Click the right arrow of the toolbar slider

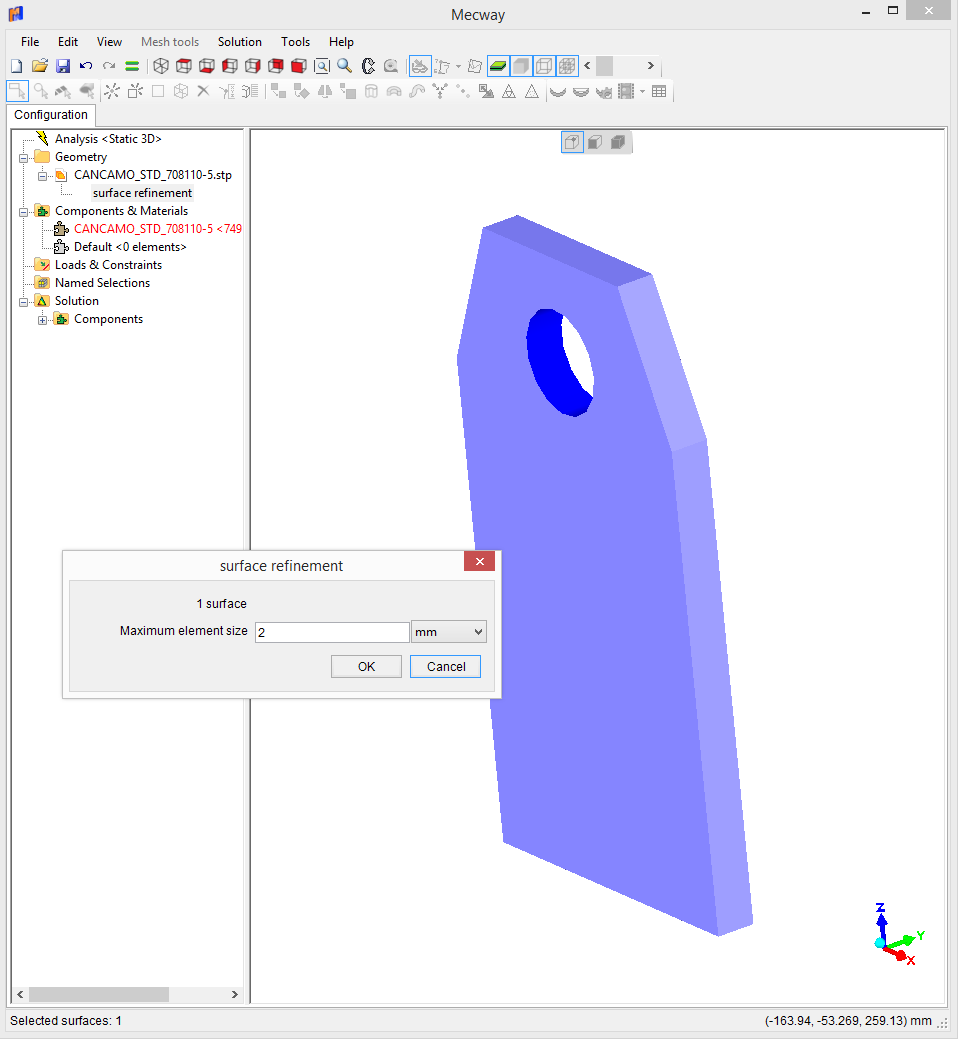pyautogui.click(x=651, y=66)
